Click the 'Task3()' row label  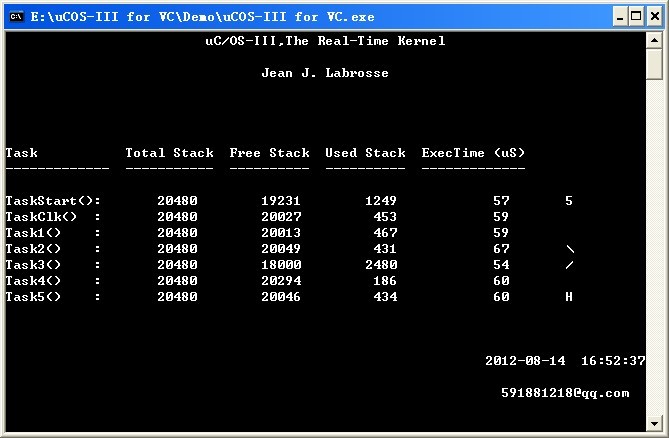(33, 264)
